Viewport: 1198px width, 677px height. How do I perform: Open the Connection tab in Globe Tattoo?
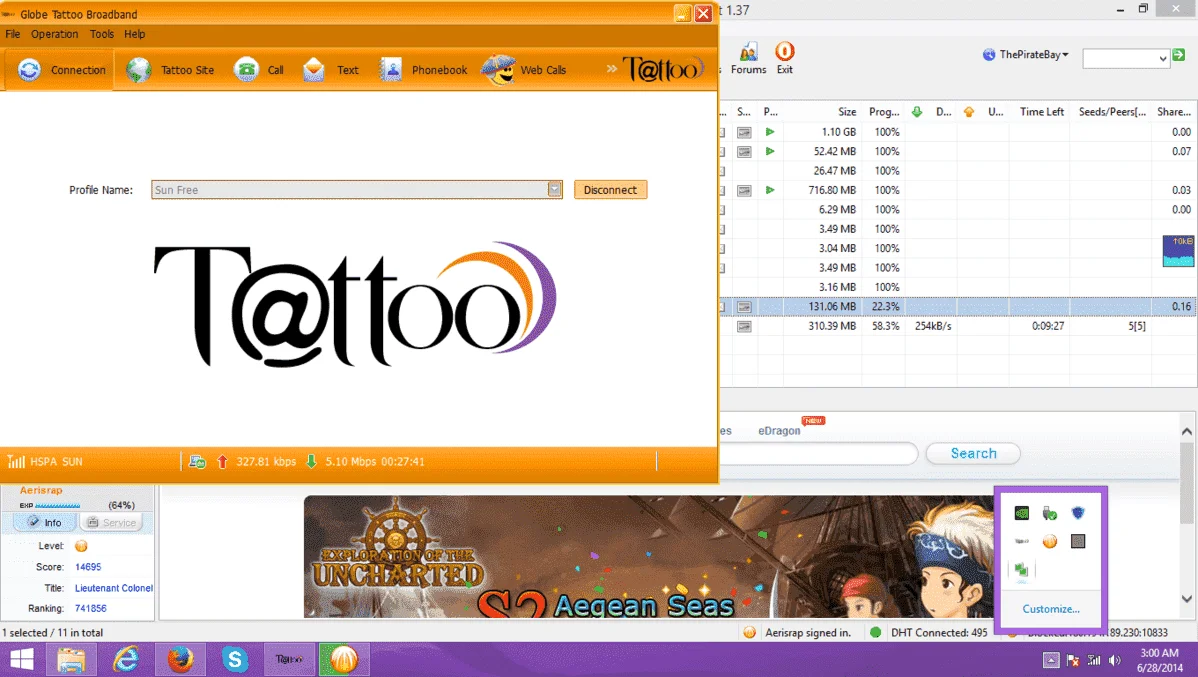pyautogui.click(x=60, y=70)
